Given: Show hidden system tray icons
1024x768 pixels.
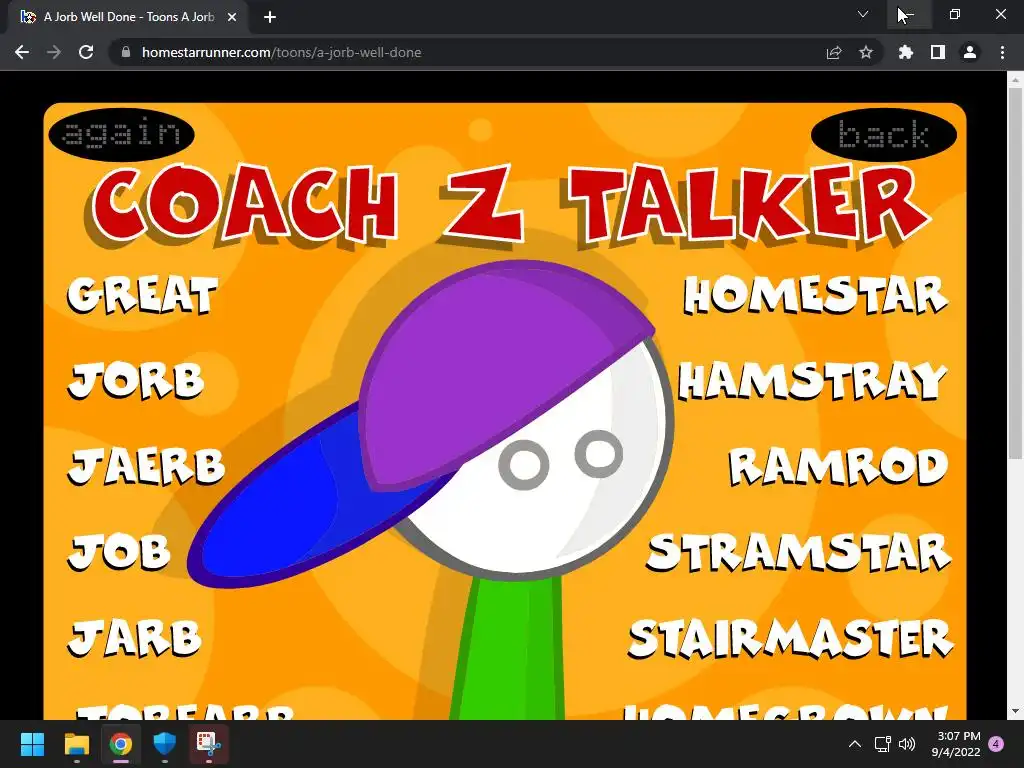Looking at the screenshot, I should click(x=854, y=744).
